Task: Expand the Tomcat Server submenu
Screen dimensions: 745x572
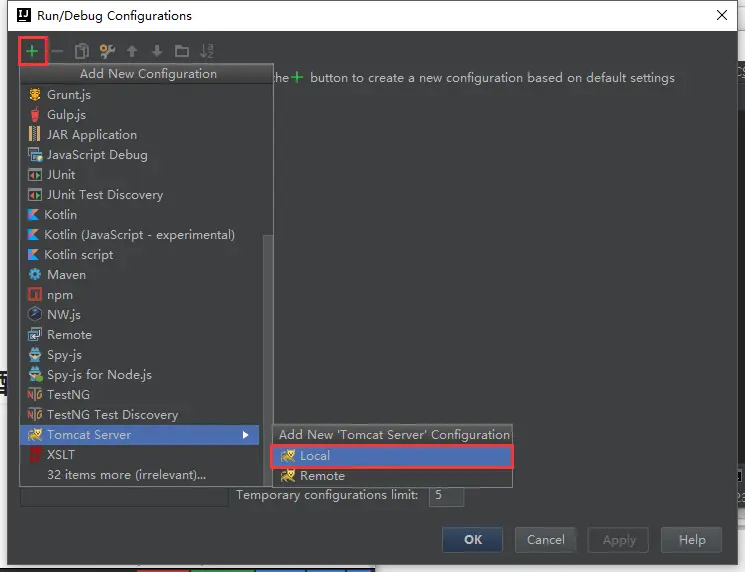Action: (140, 435)
